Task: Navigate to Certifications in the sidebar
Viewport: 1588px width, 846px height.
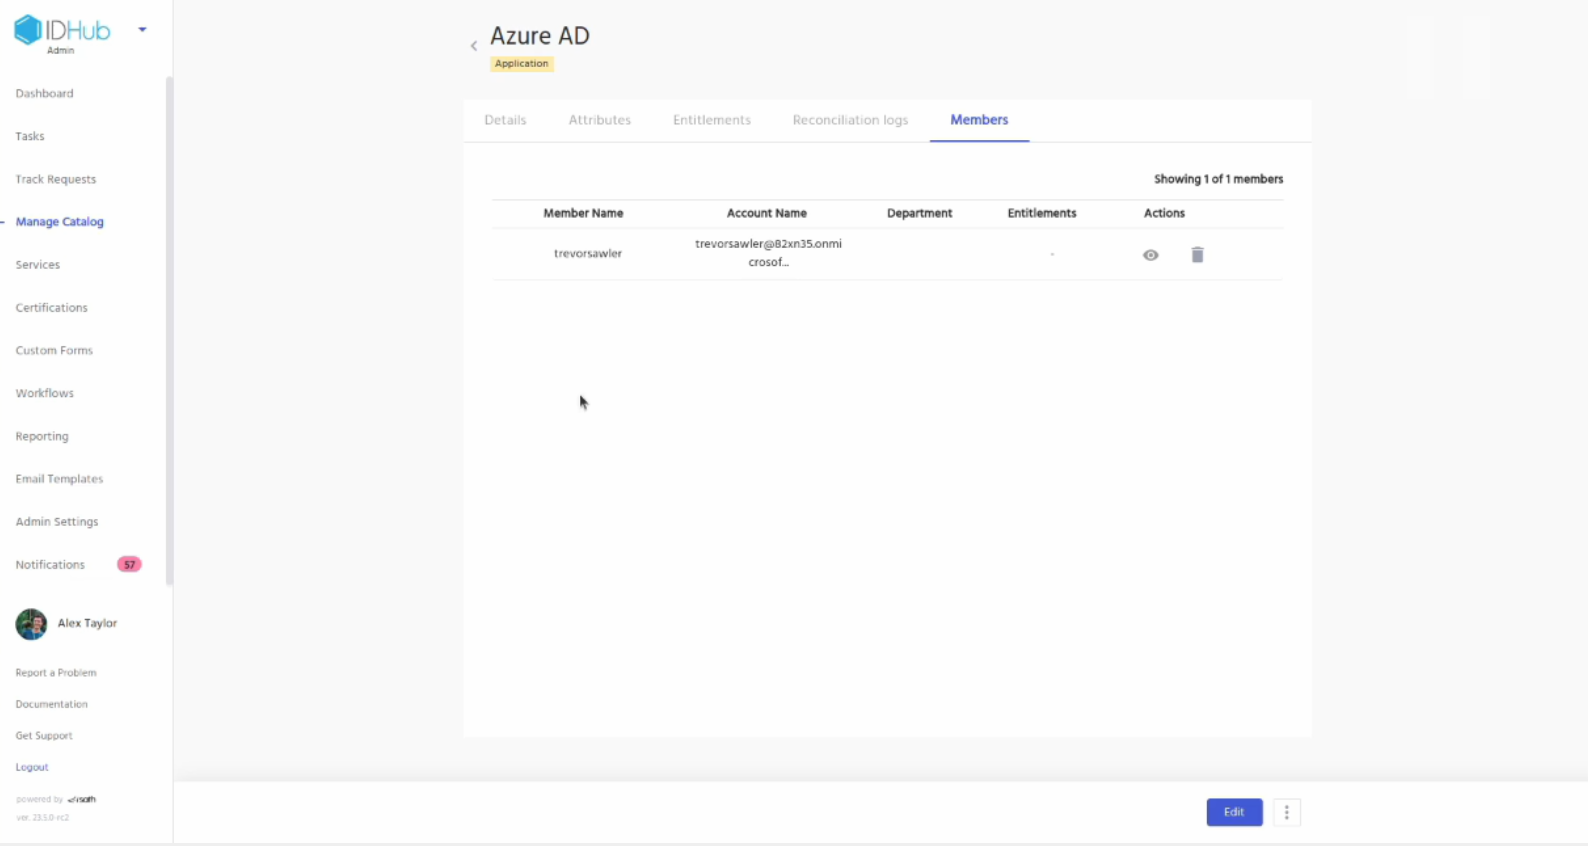Action: tap(51, 308)
